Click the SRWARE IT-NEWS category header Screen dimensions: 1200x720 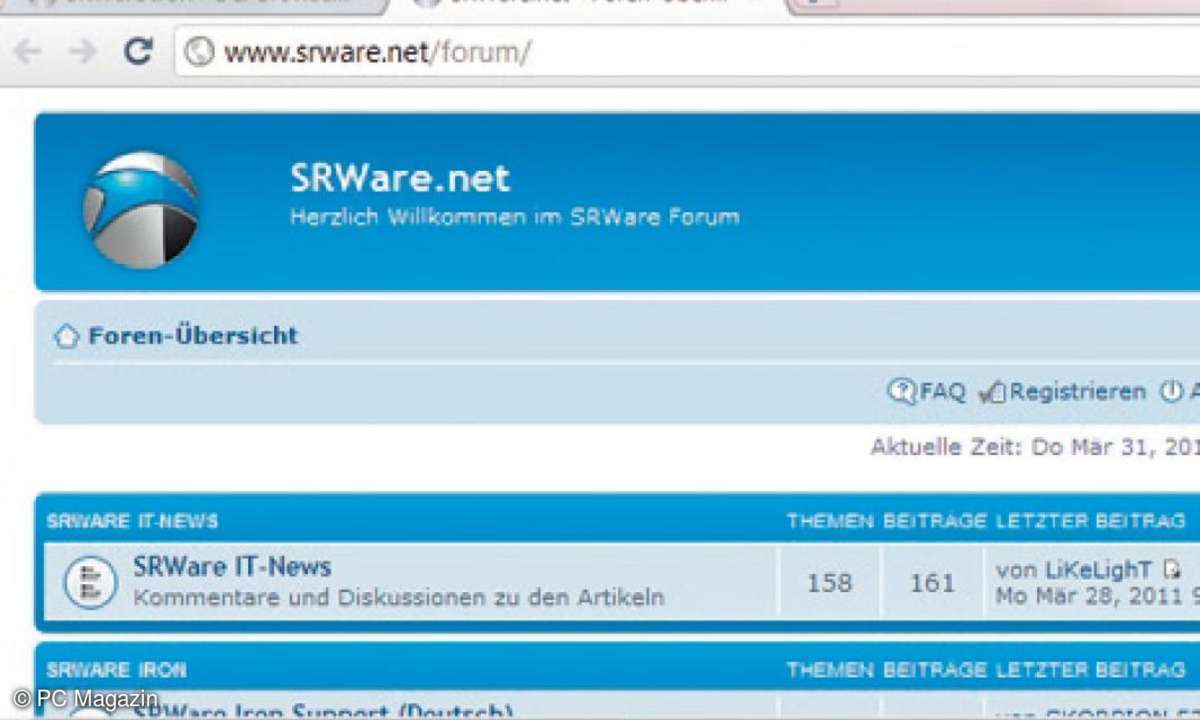tap(132, 521)
